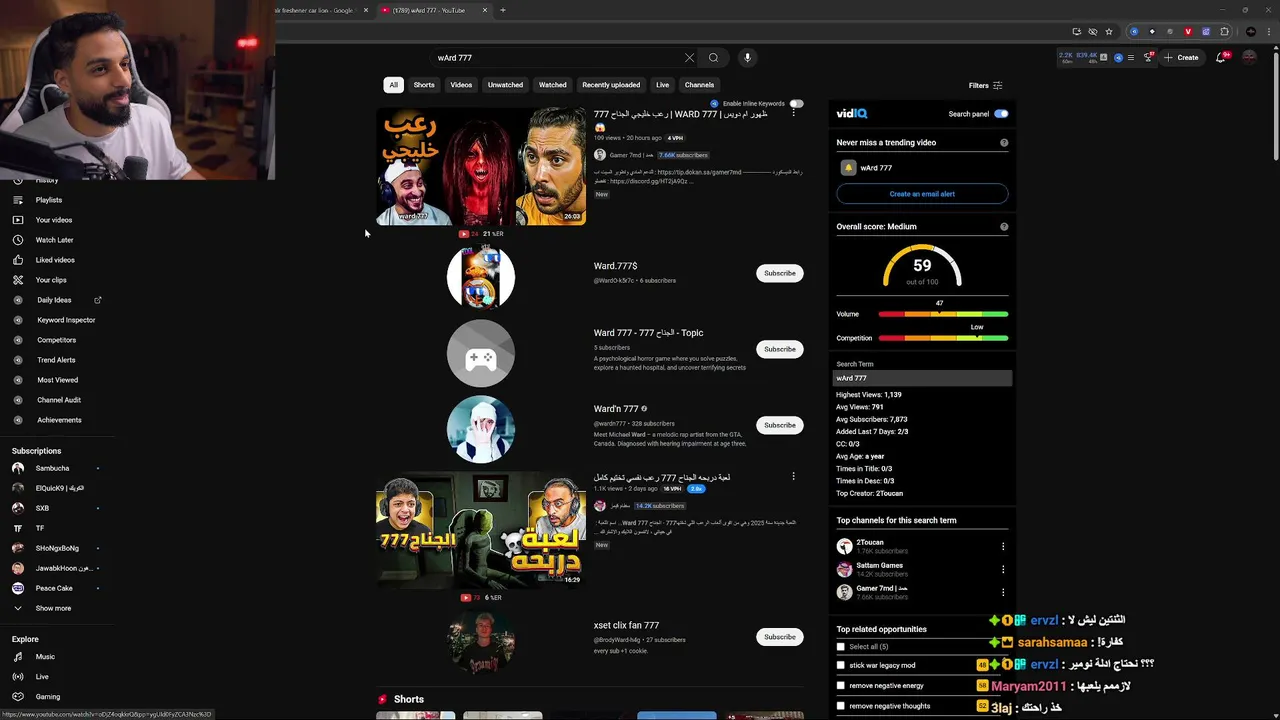Viewport: 1280px width, 720px height.
Task: Open the first WARD 777 video thumbnail
Action: (481, 166)
